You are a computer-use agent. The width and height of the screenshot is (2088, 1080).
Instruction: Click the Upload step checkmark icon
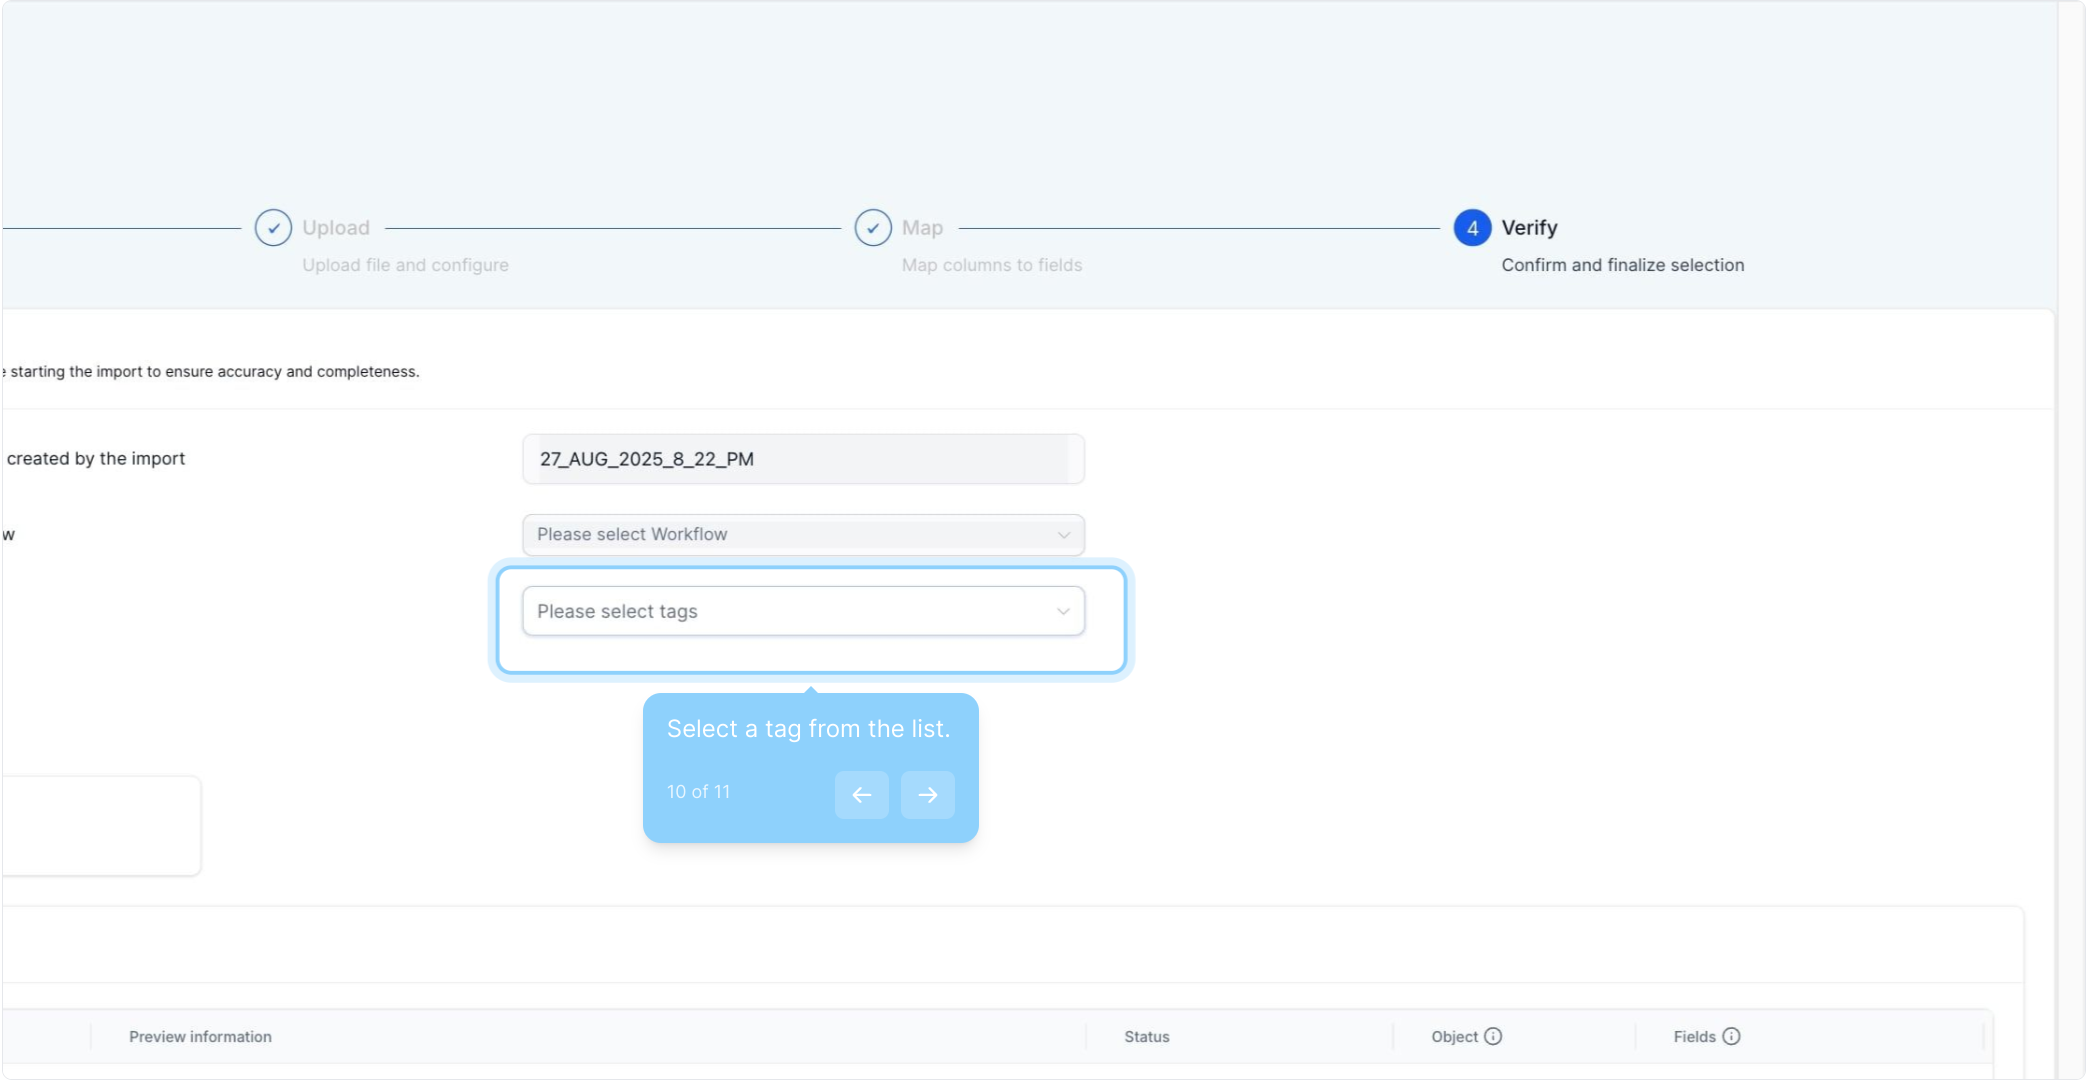pyautogui.click(x=273, y=228)
